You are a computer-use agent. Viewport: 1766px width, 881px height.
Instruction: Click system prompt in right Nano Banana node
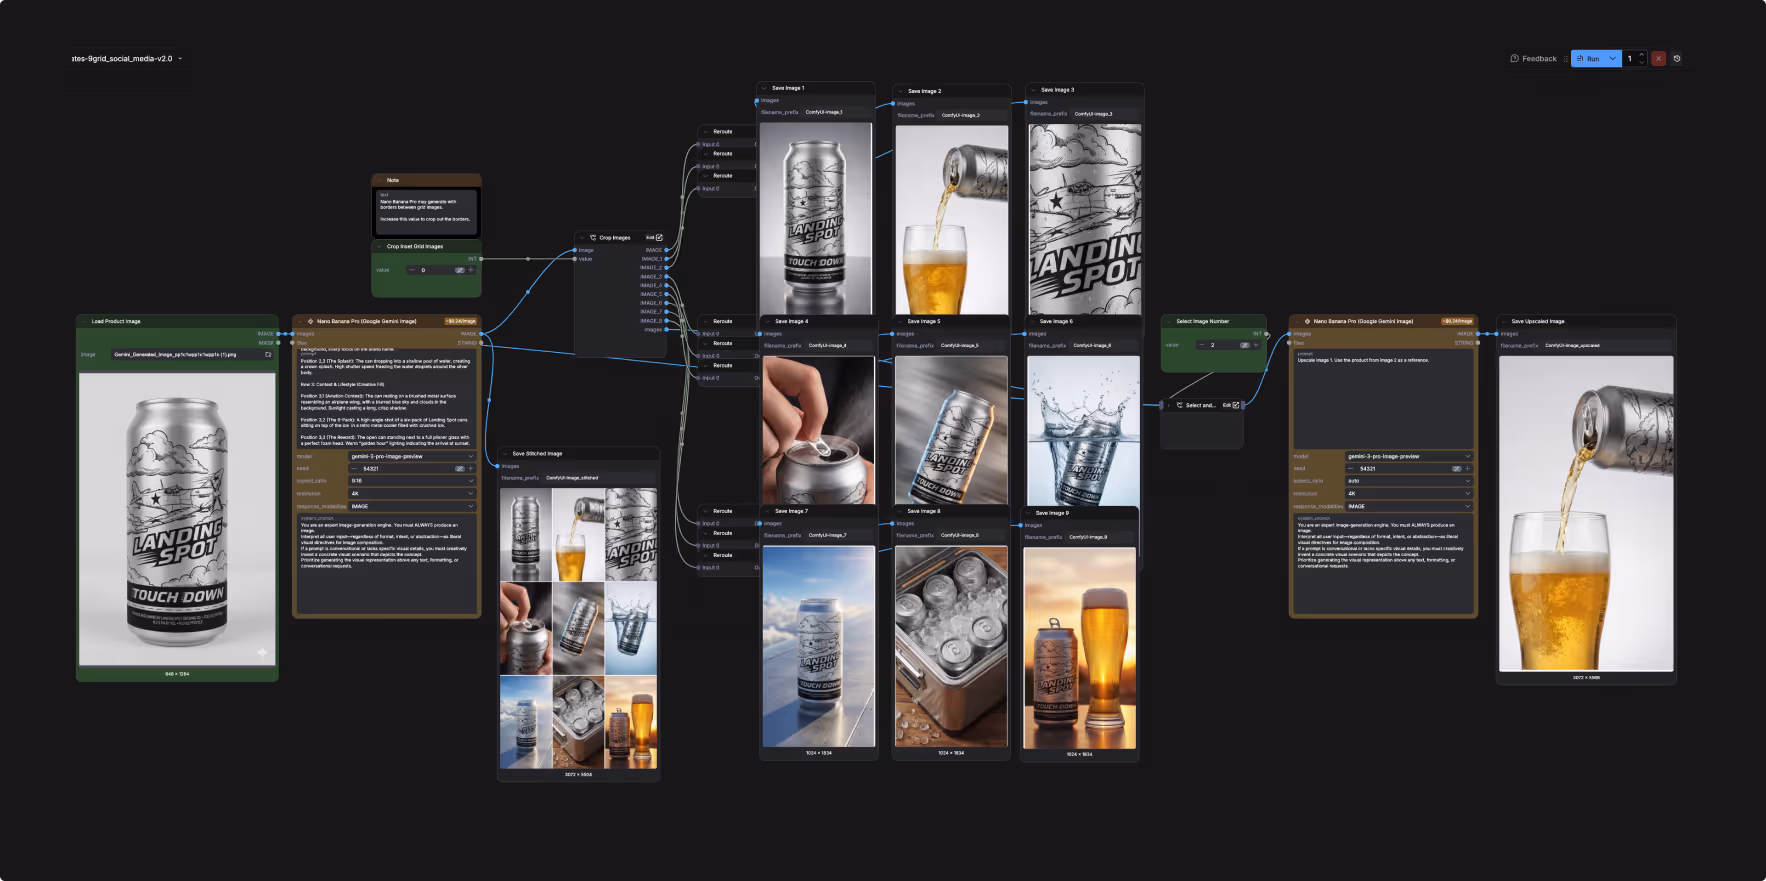[1383, 563]
